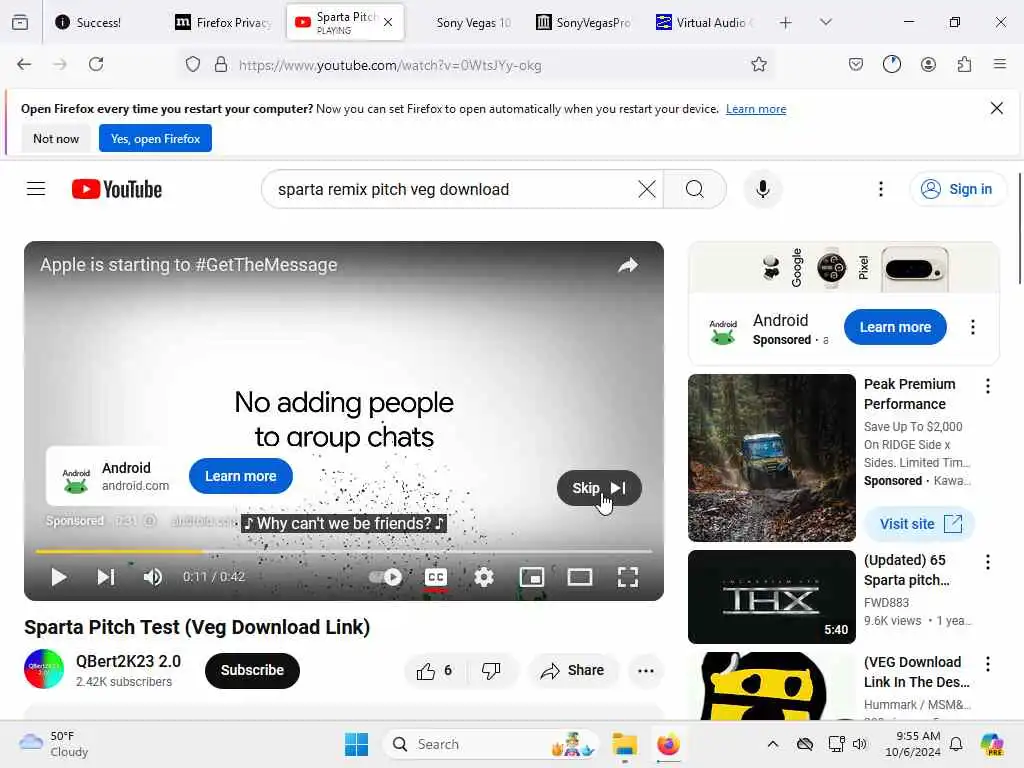Enter fullscreen mode
This screenshot has width=1024, height=768.
coord(628,577)
